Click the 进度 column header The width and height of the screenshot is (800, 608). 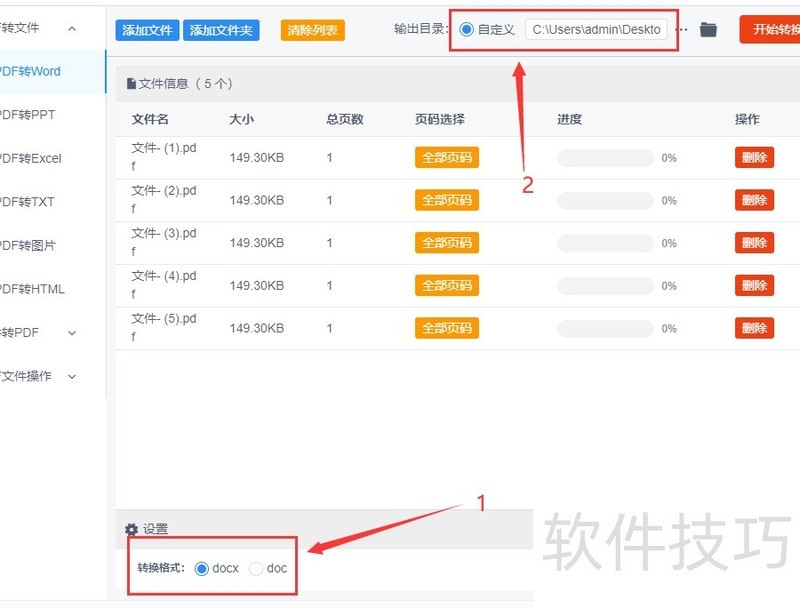(x=569, y=119)
